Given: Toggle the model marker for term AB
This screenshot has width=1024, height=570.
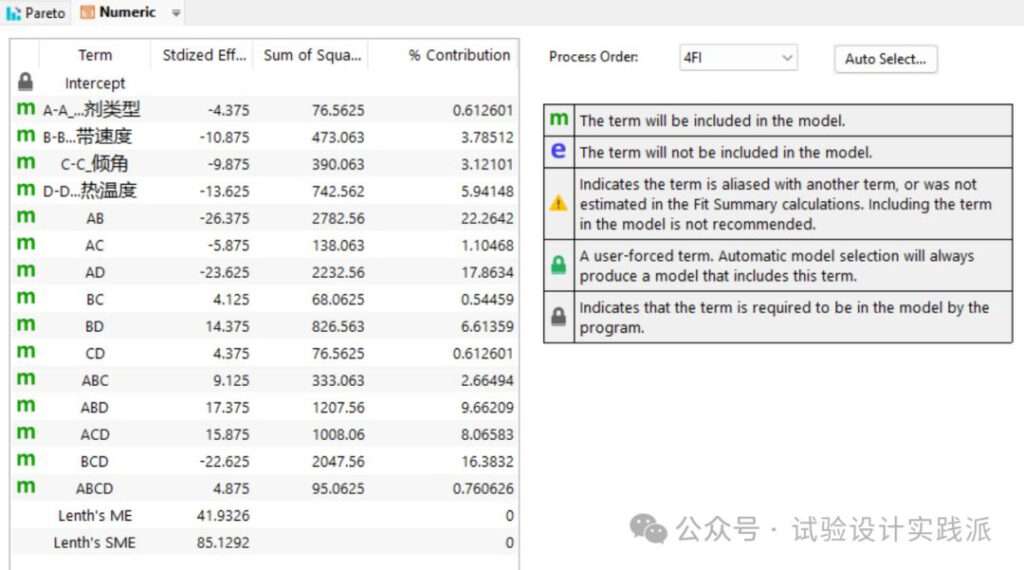Looking at the screenshot, I should pos(25,216).
